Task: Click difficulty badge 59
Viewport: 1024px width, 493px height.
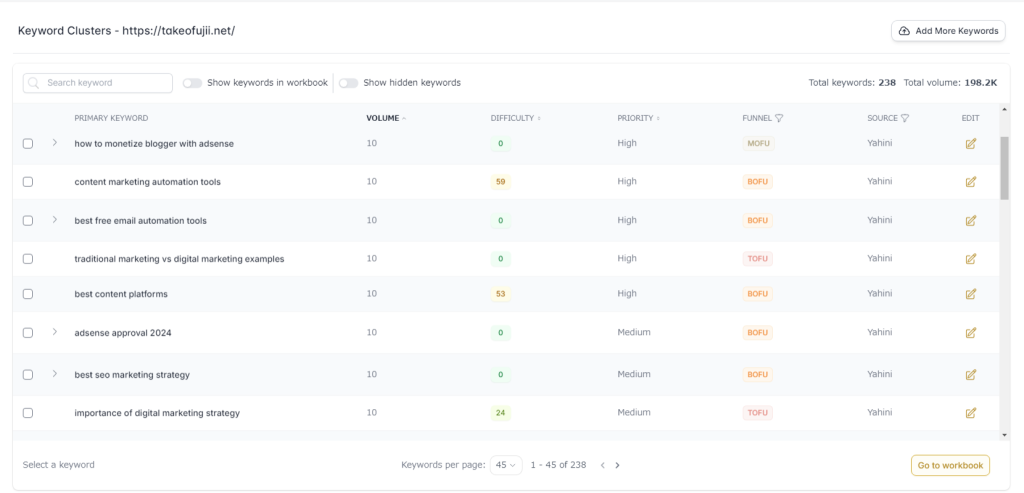Action: pyautogui.click(x=500, y=182)
